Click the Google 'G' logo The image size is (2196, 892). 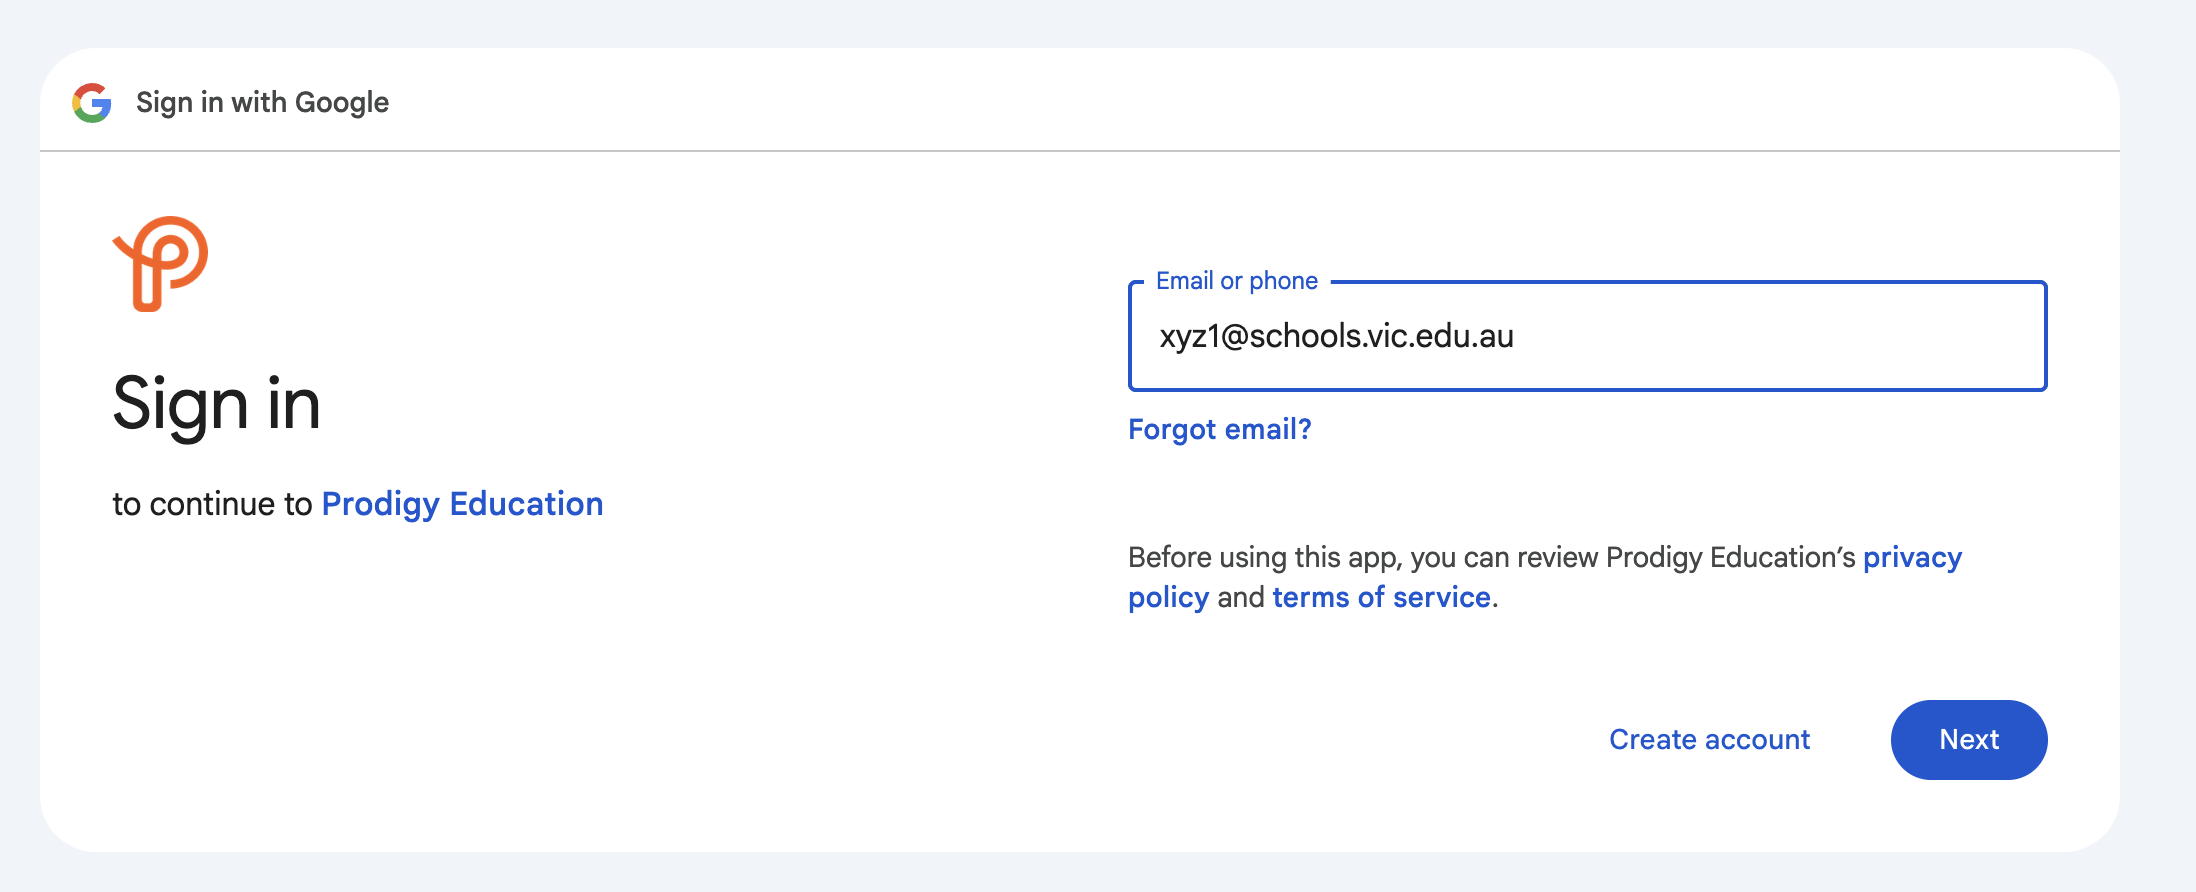coord(92,103)
